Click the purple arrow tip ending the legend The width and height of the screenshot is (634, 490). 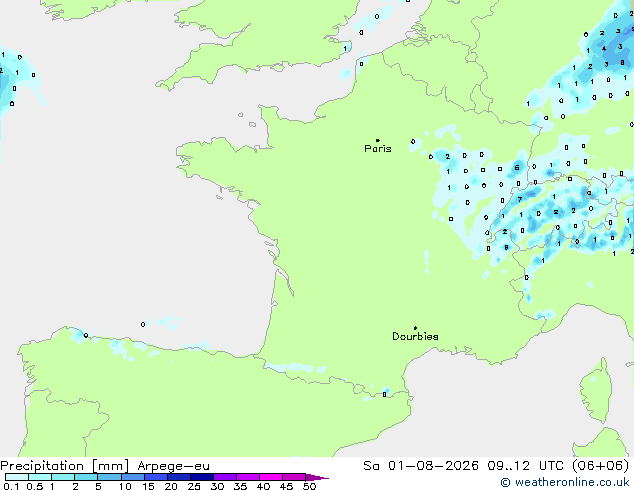317,477
